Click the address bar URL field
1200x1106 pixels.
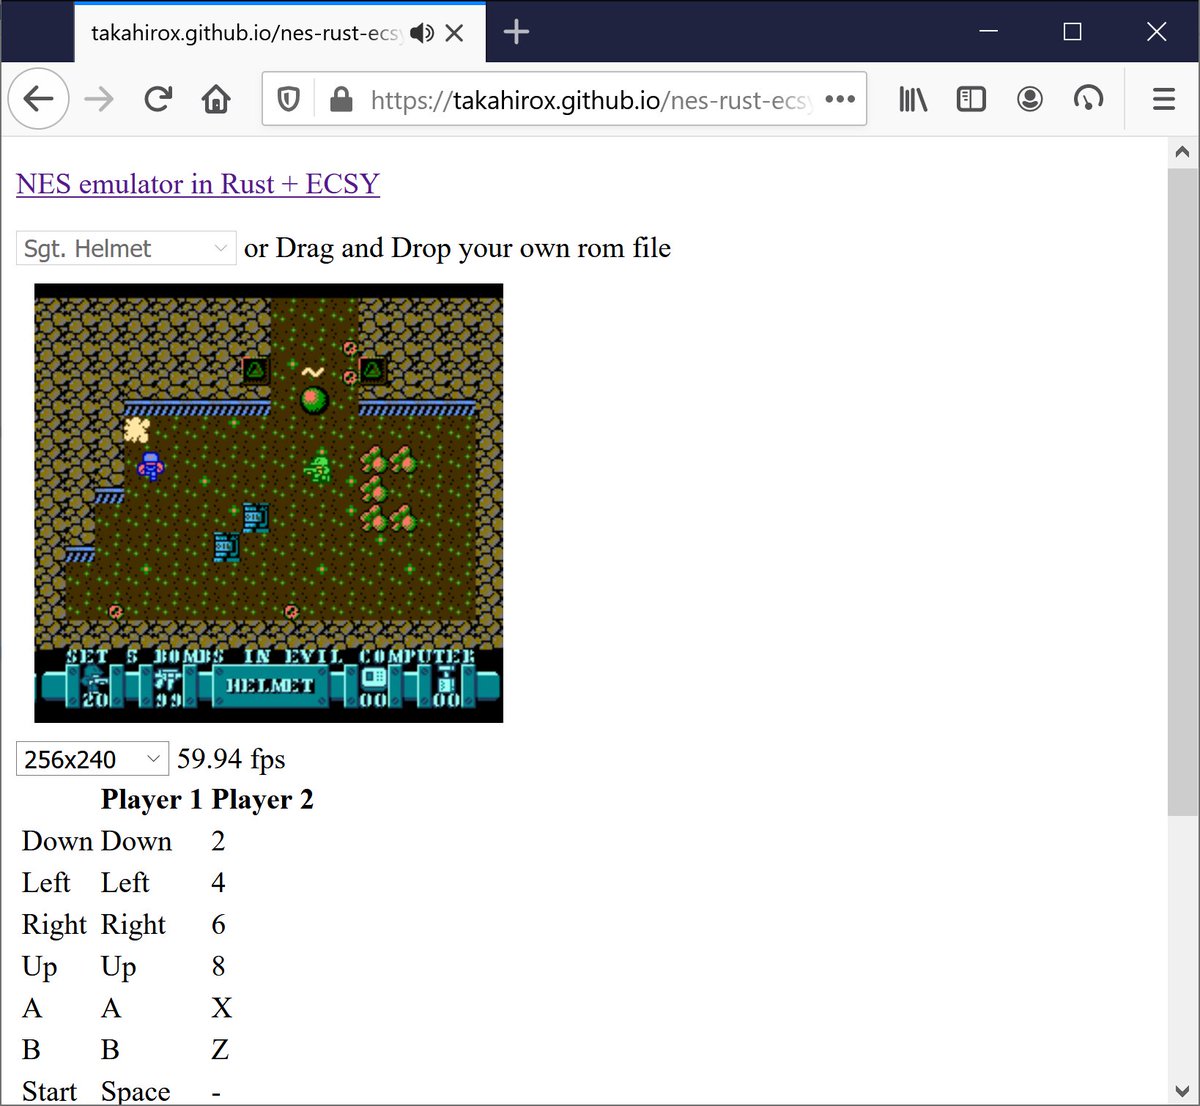[x=590, y=100]
